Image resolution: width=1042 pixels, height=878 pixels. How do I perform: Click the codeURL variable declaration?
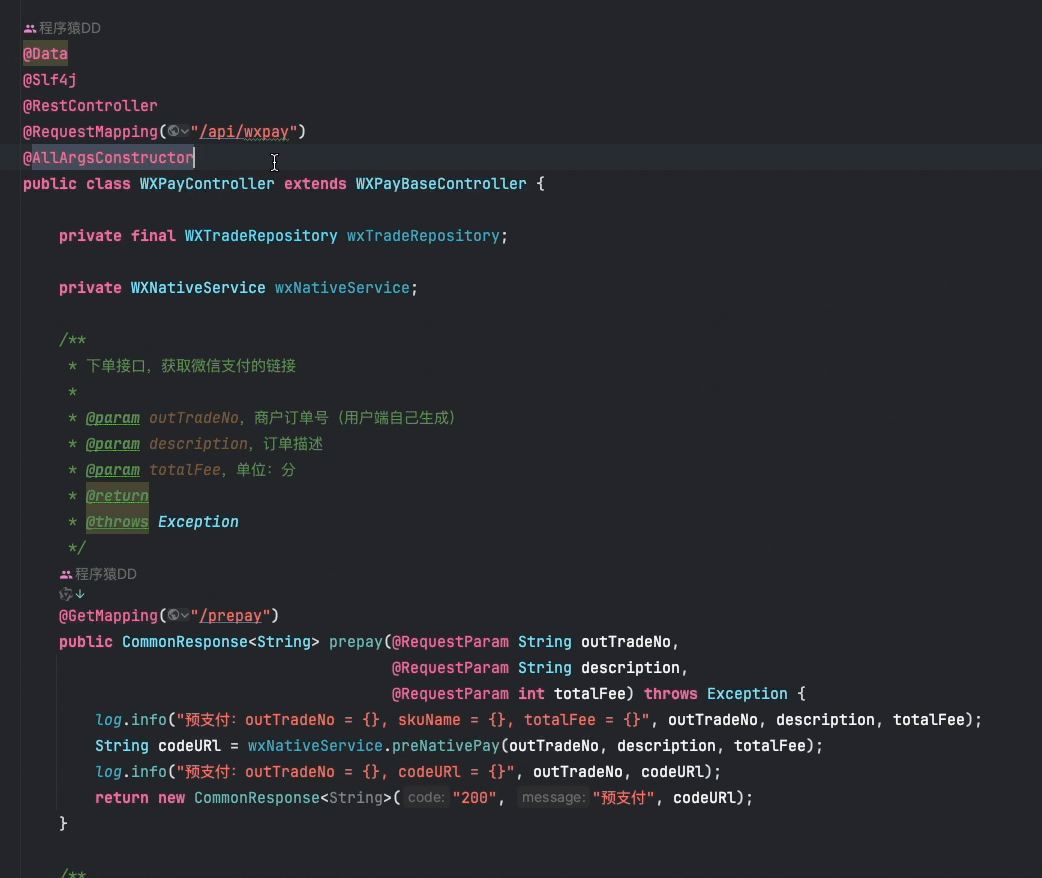189,746
